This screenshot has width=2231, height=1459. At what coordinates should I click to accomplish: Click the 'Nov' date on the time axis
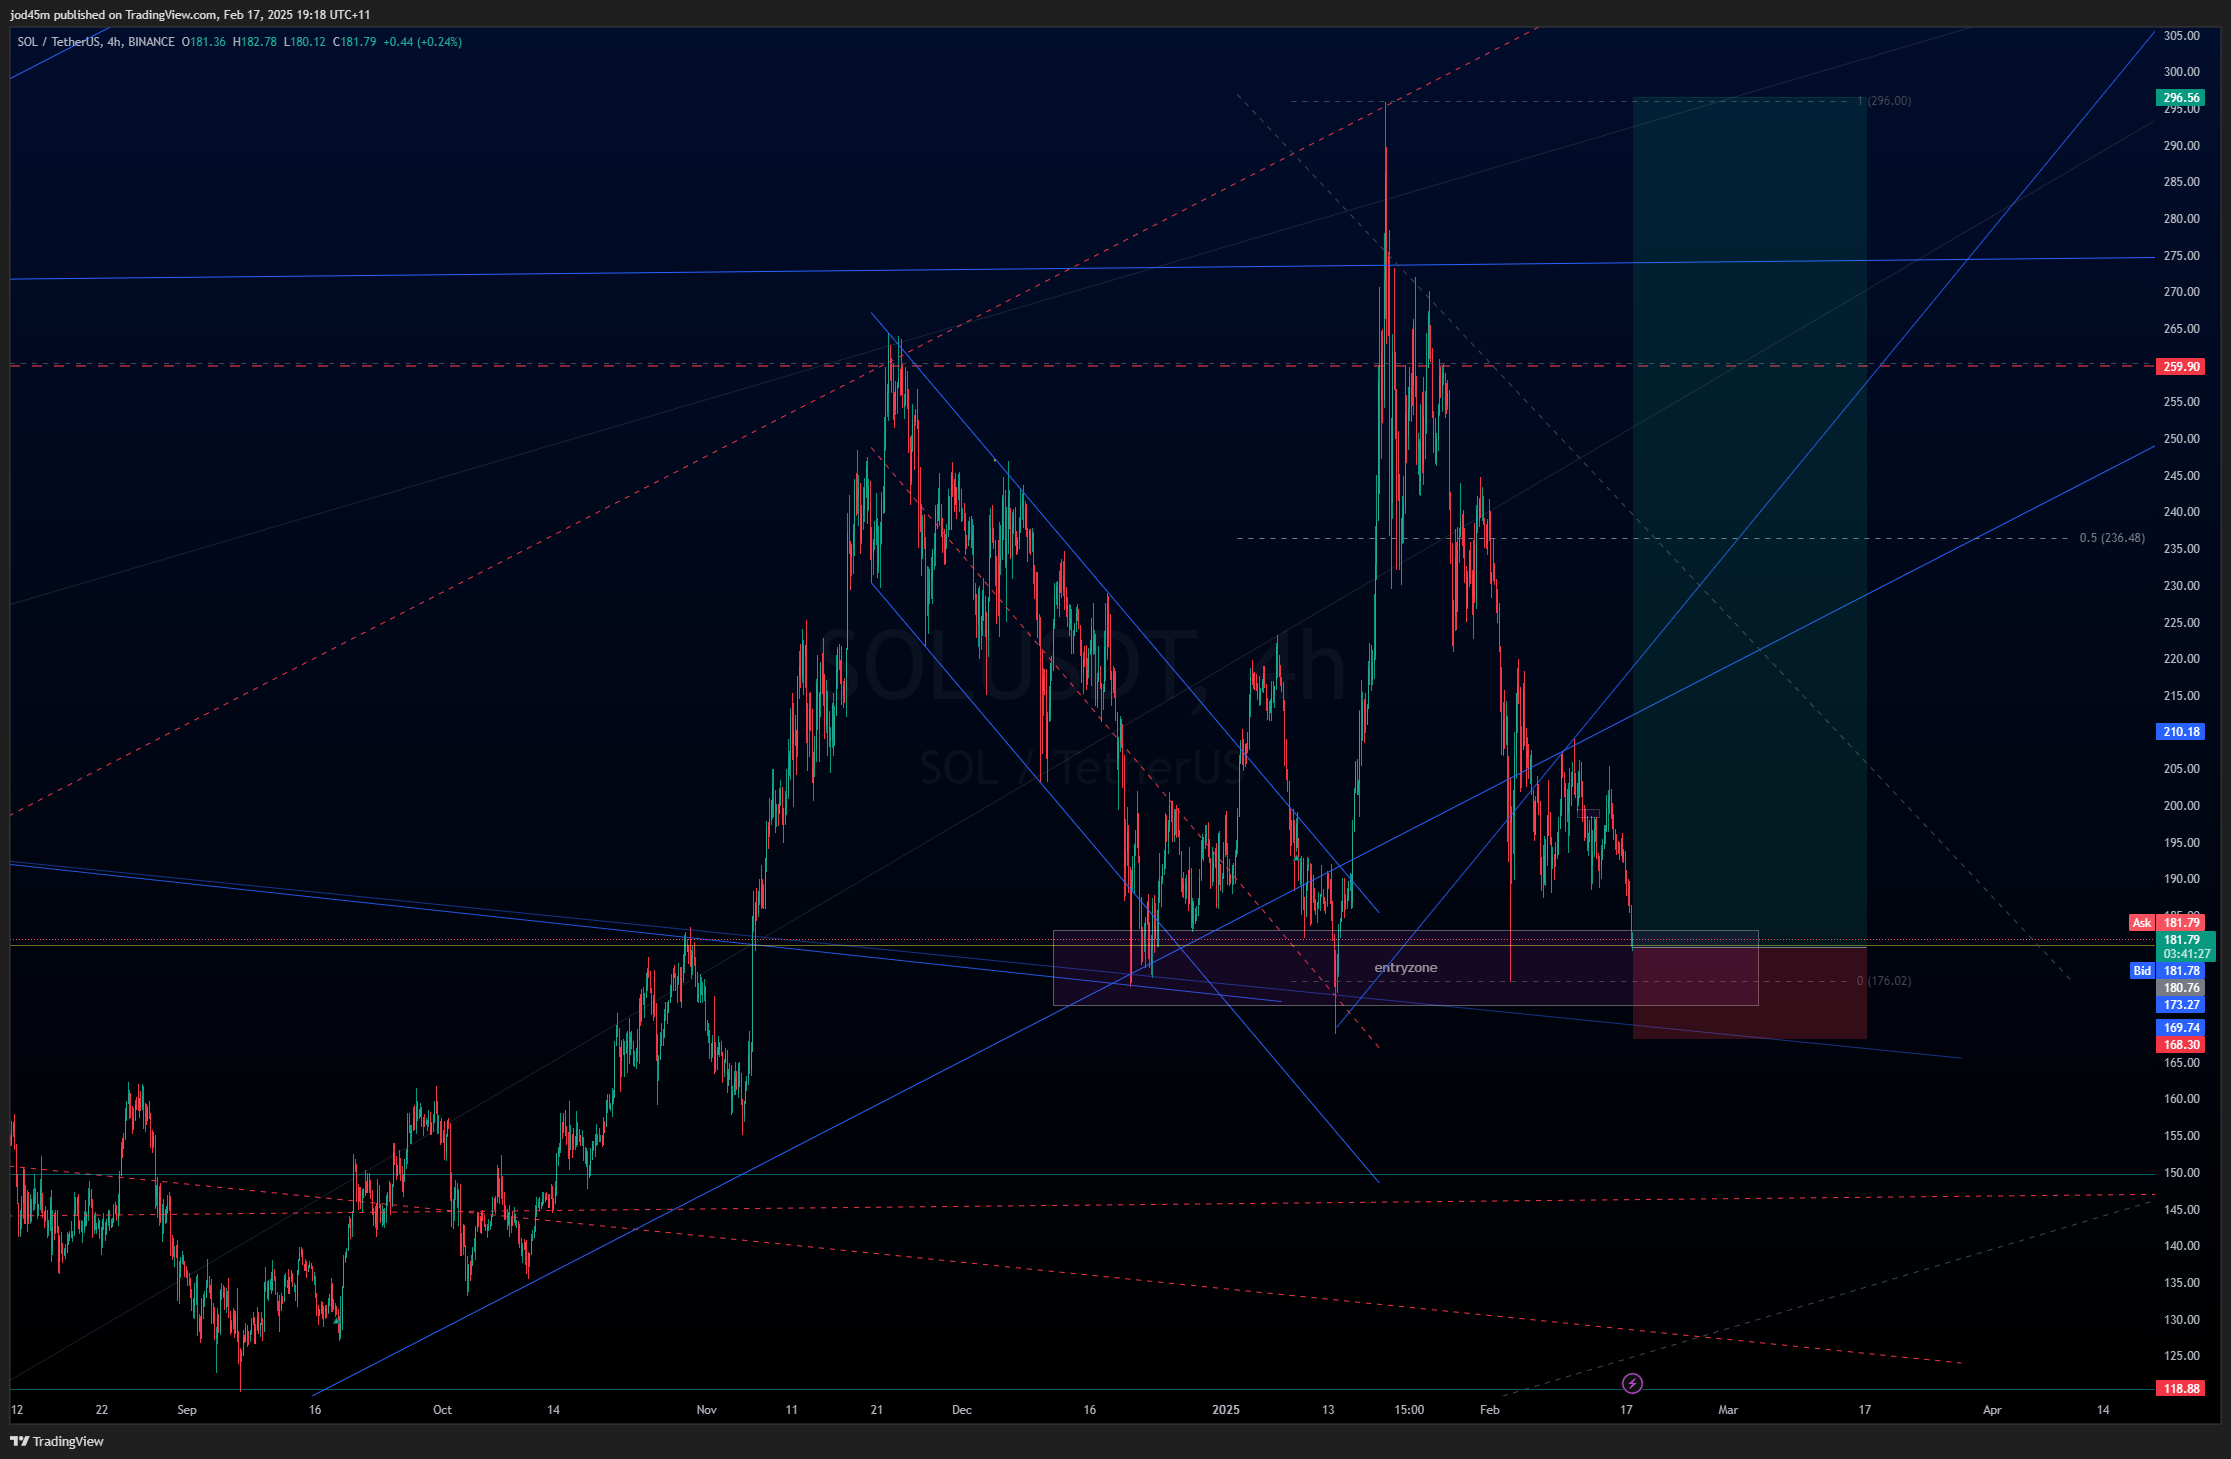tap(707, 1410)
